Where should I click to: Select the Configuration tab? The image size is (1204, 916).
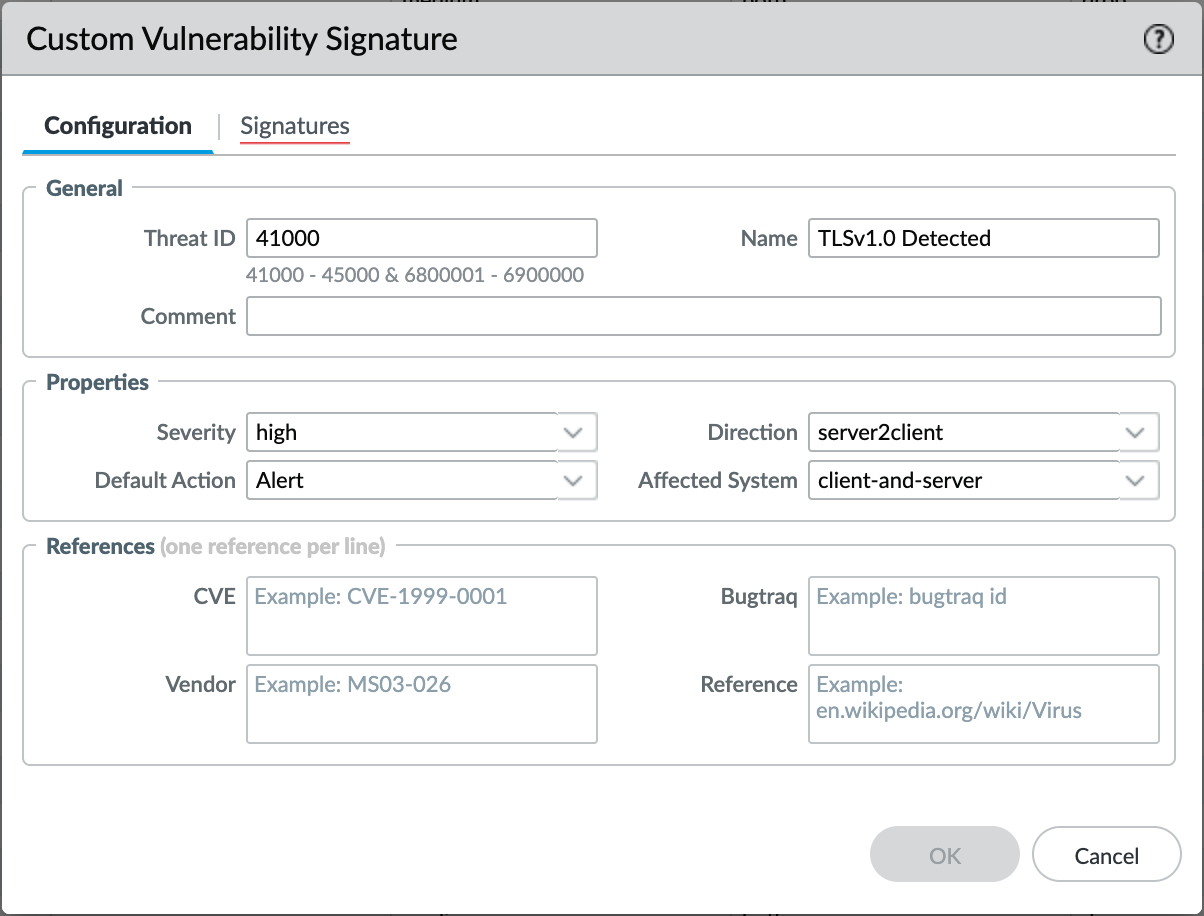[117, 126]
